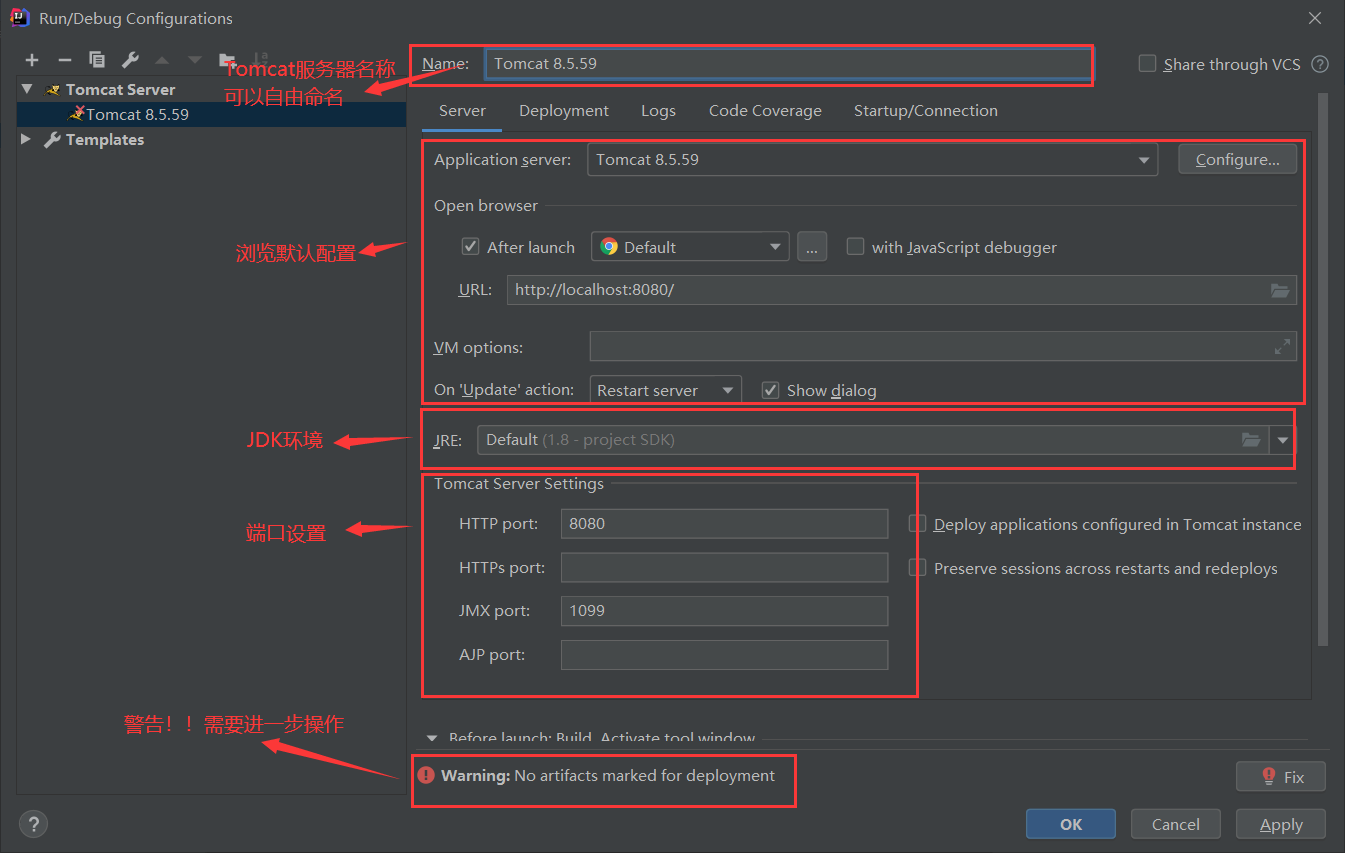Viewport: 1345px width, 853px height.
Task: Click the vertical scrollbar of settings panel
Action: pyautogui.click(x=1322, y=370)
